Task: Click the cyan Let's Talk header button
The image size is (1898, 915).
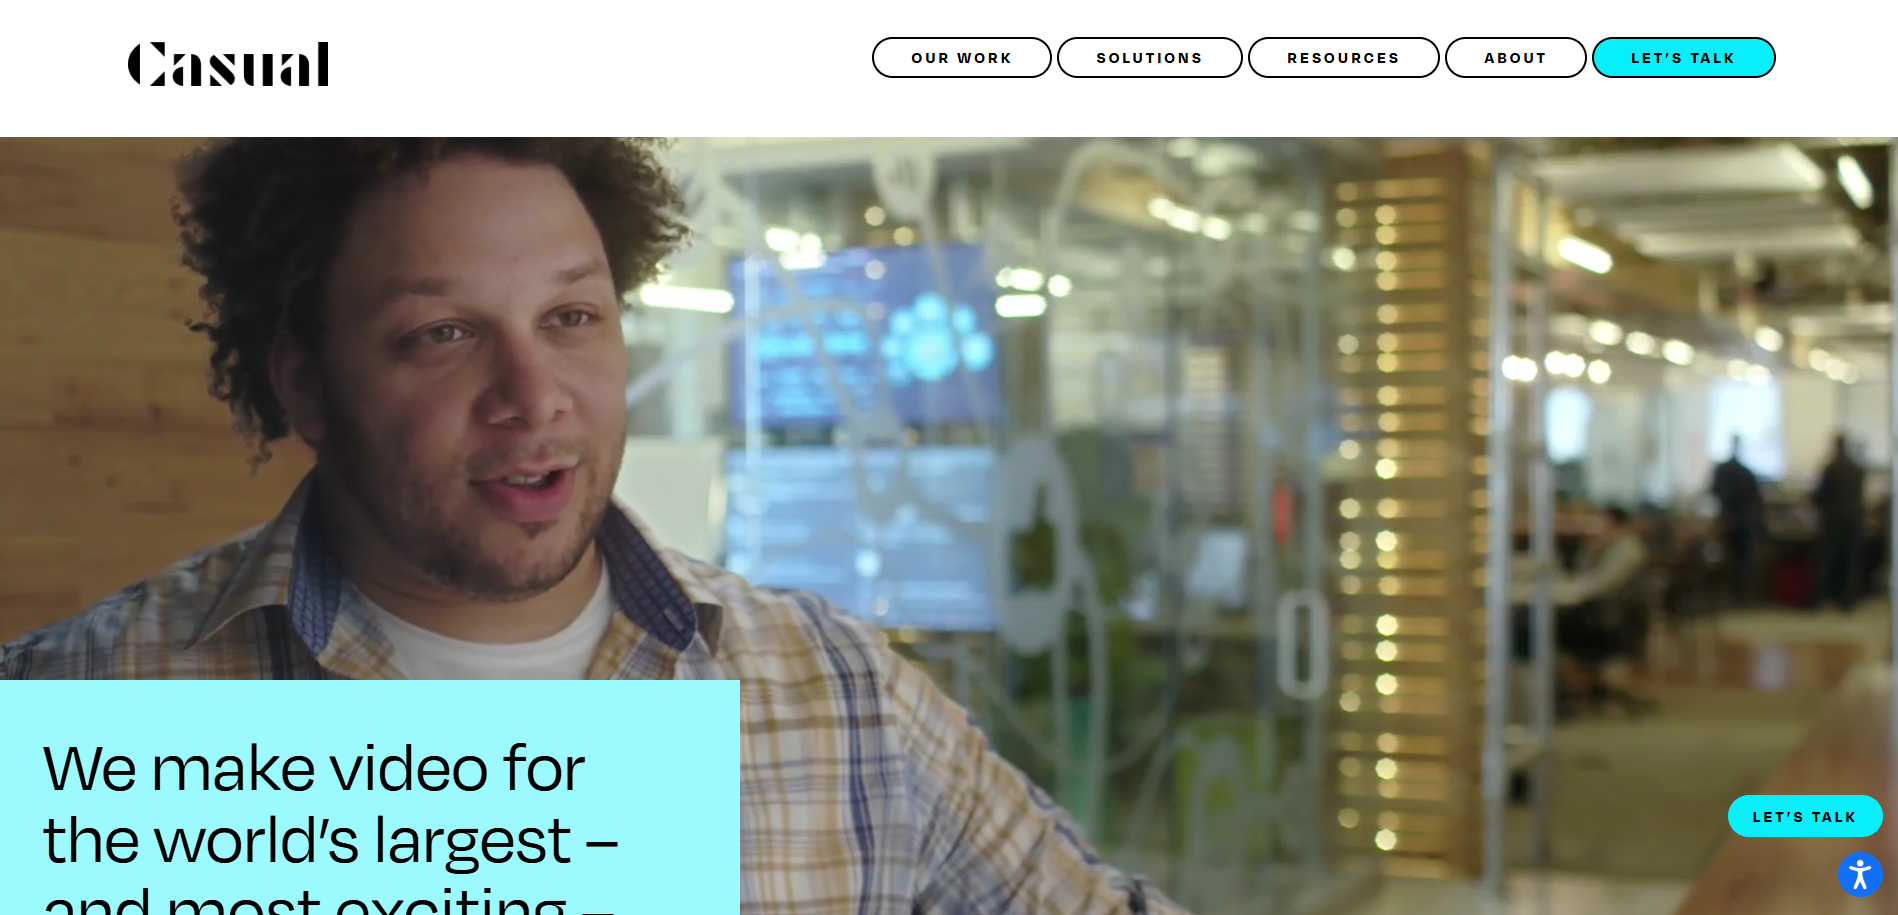Action: click(x=1683, y=58)
